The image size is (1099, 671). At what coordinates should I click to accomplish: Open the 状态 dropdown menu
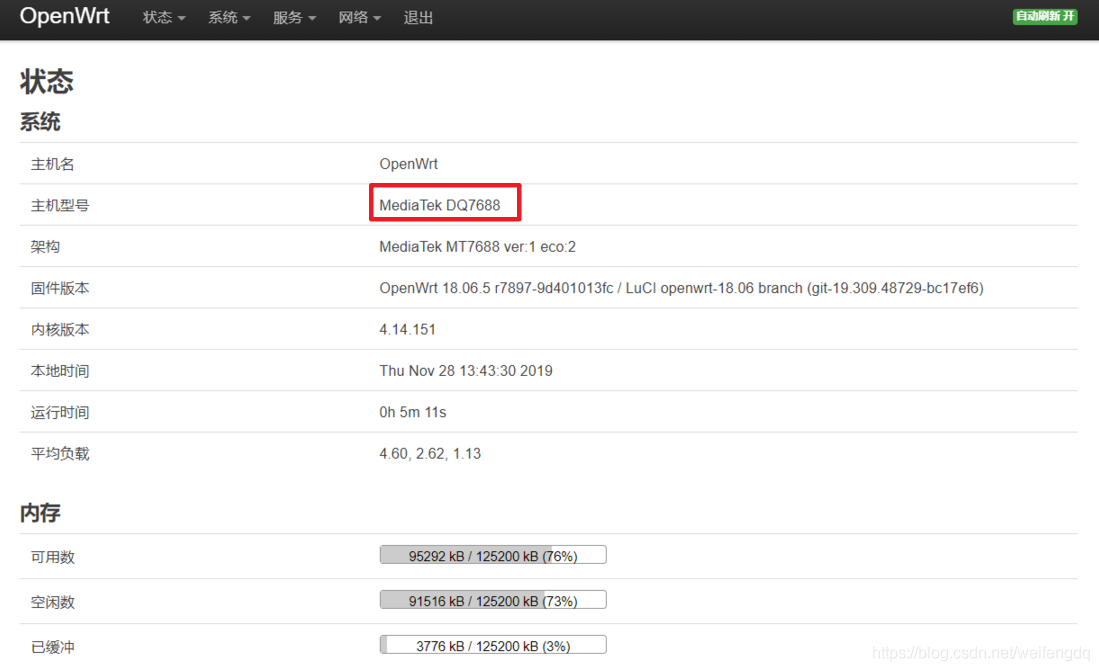coord(164,18)
